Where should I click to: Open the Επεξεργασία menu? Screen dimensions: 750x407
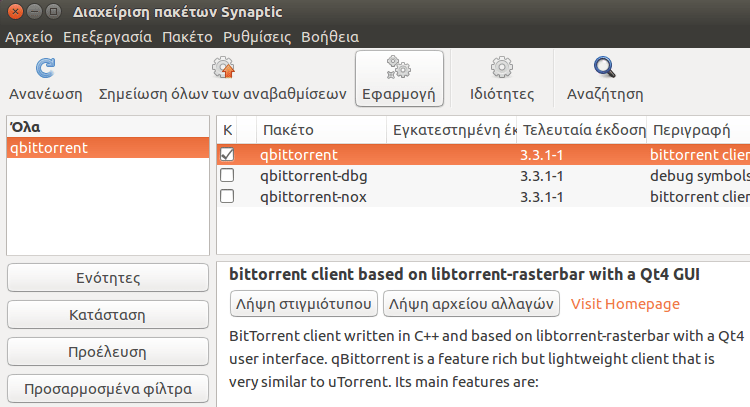107,37
